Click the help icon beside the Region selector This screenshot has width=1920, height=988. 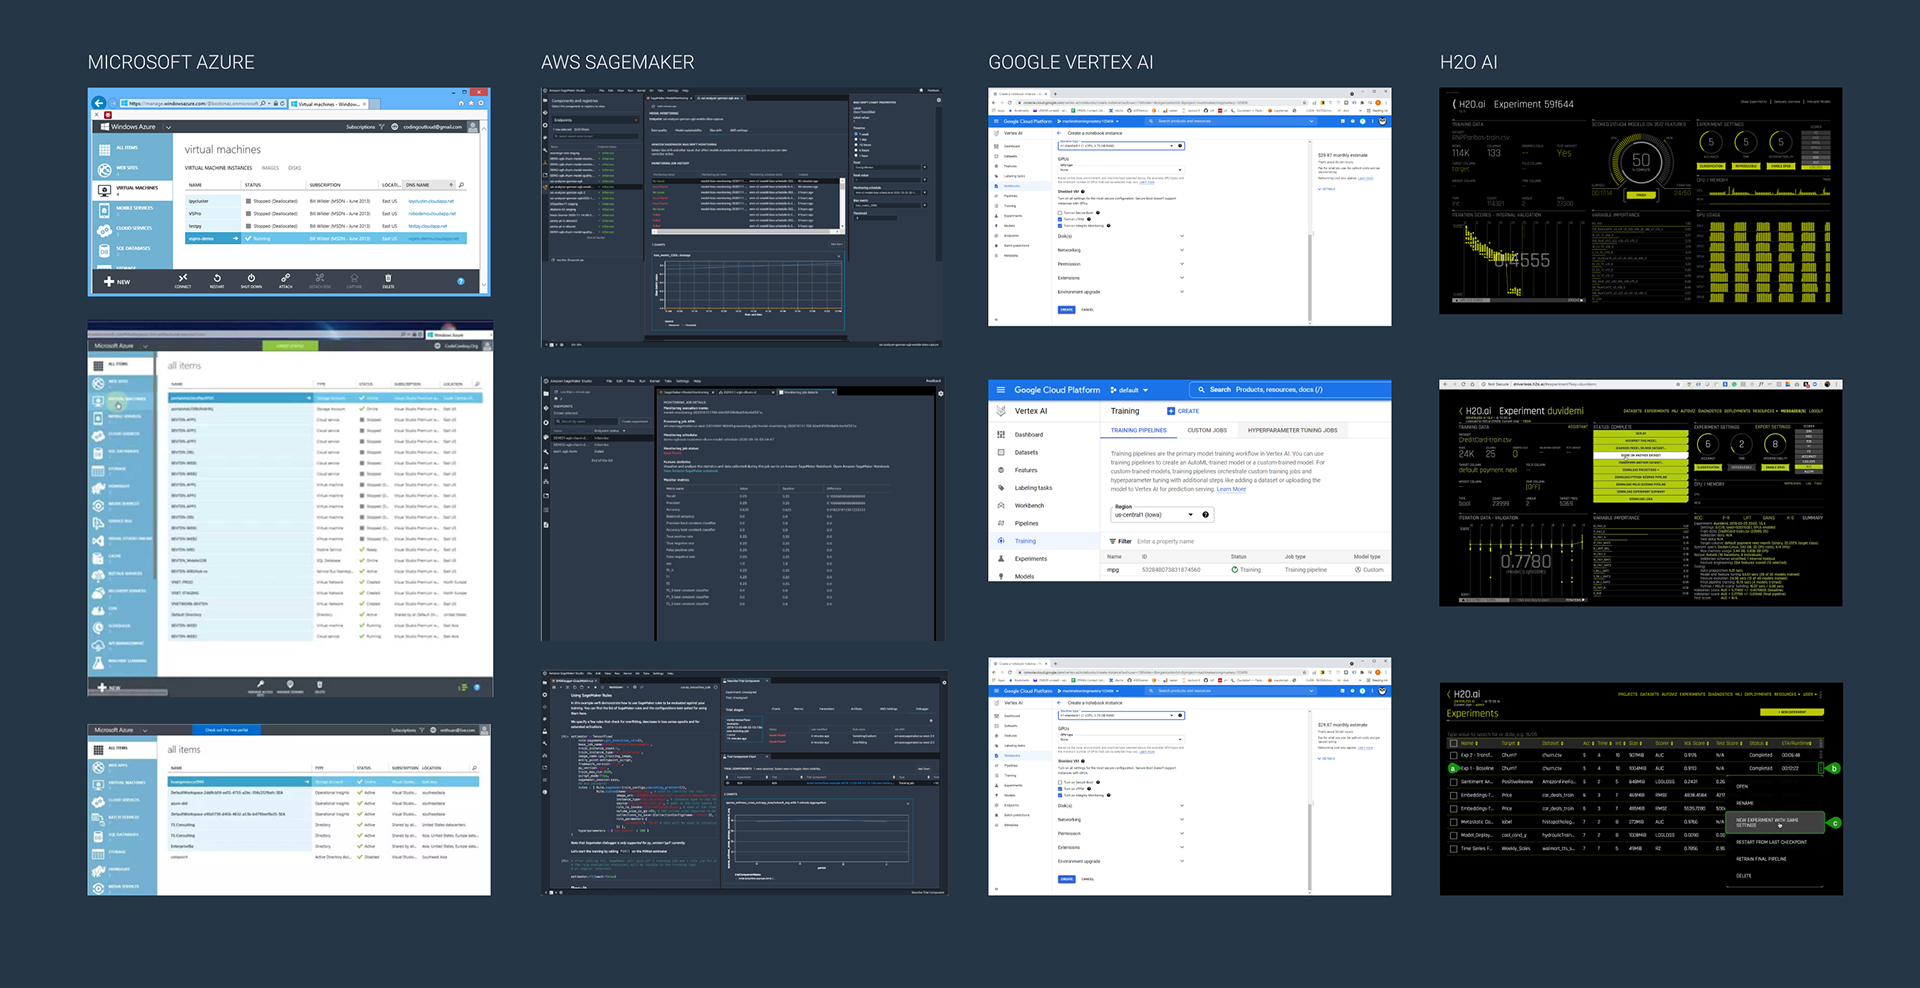click(x=1205, y=515)
